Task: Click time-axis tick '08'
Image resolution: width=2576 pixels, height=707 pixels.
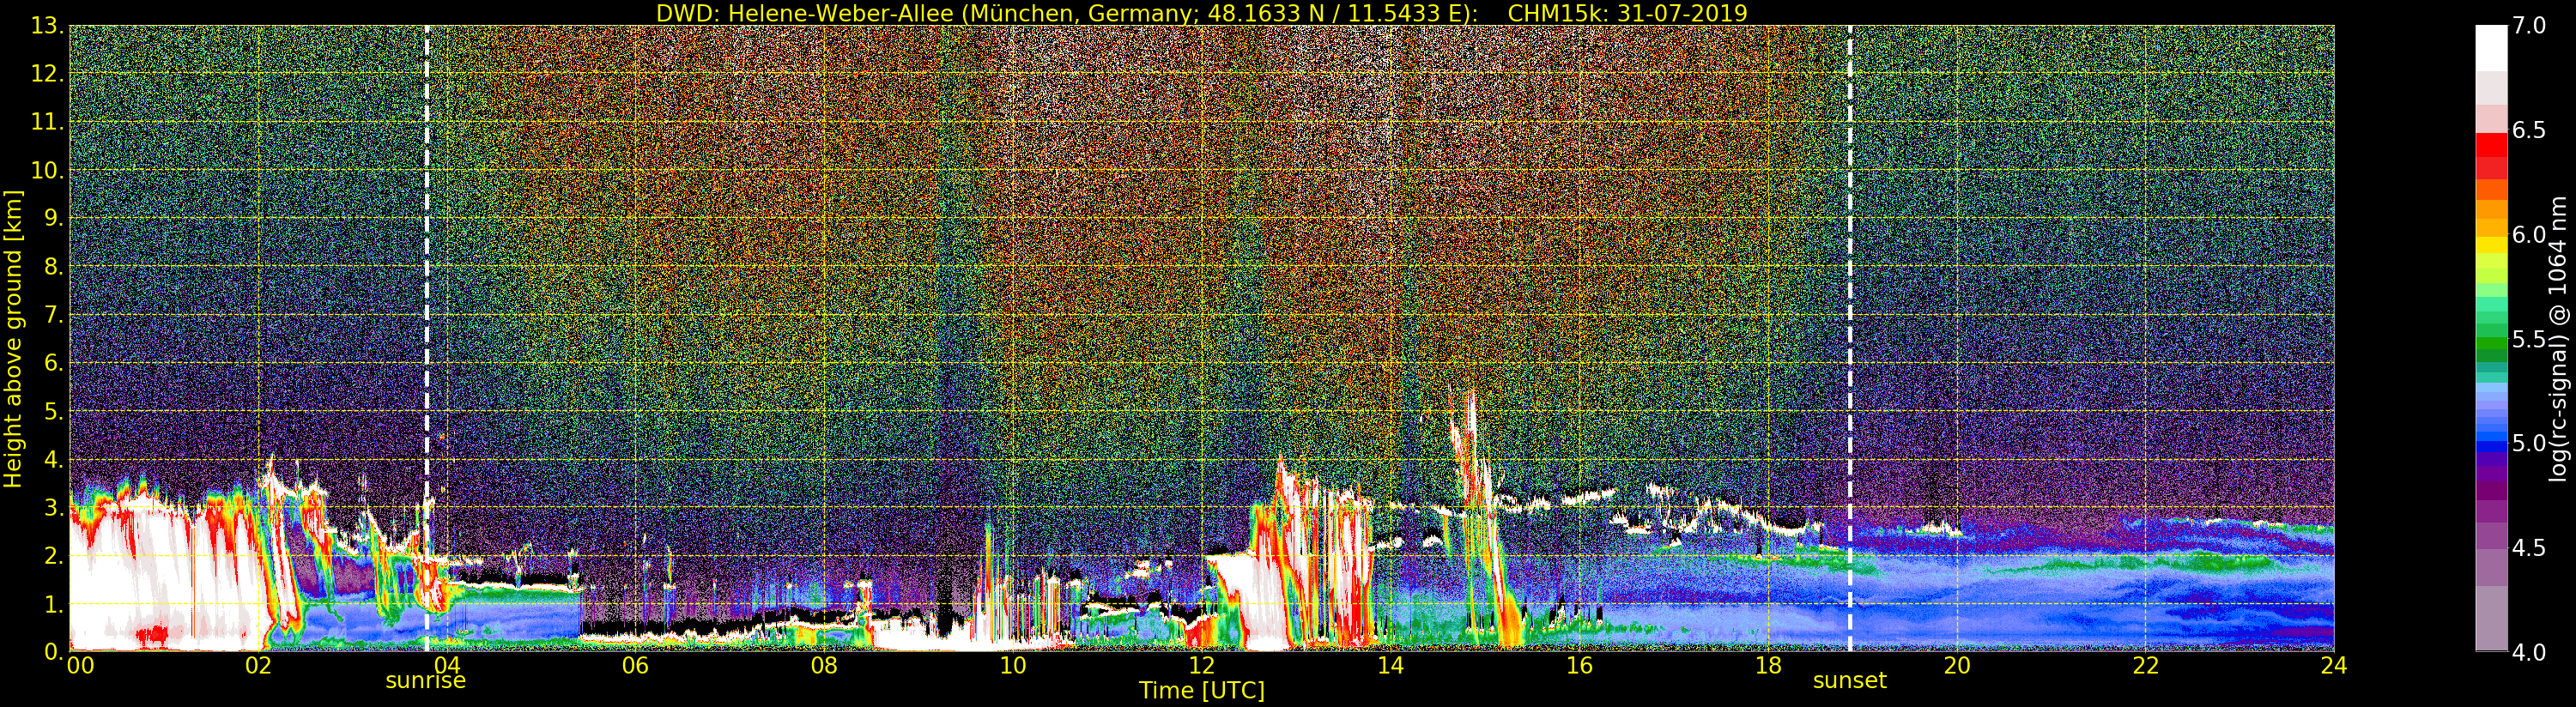Action: coord(824,666)
